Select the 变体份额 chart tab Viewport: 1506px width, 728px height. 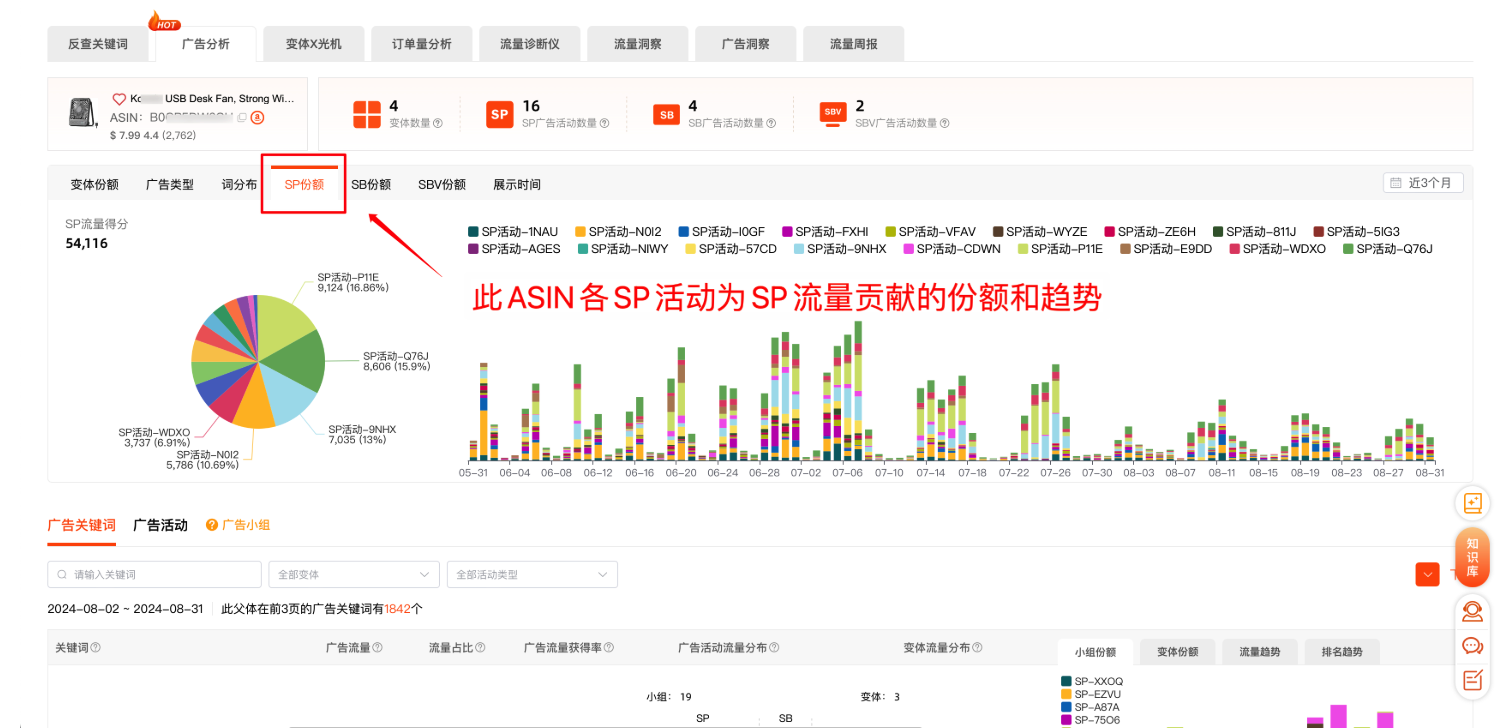[95, 185]
